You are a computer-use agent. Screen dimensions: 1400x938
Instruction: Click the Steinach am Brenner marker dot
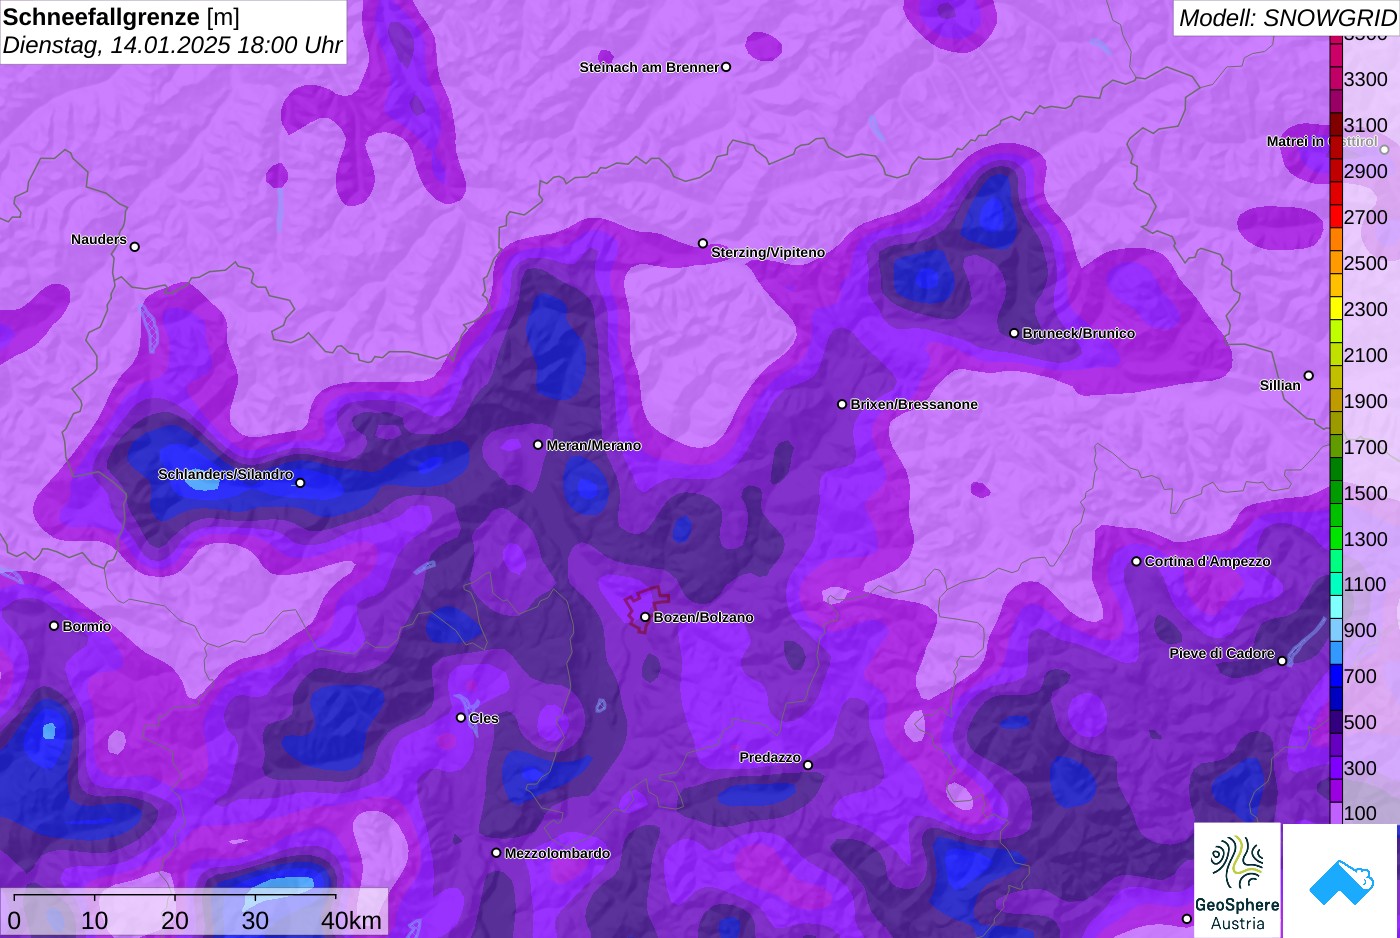[x=726, y=67]
